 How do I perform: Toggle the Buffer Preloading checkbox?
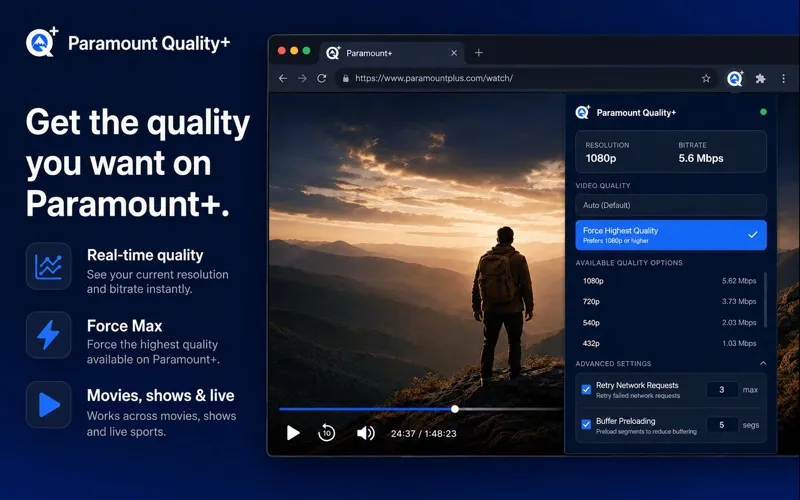[x=586, y=424]
